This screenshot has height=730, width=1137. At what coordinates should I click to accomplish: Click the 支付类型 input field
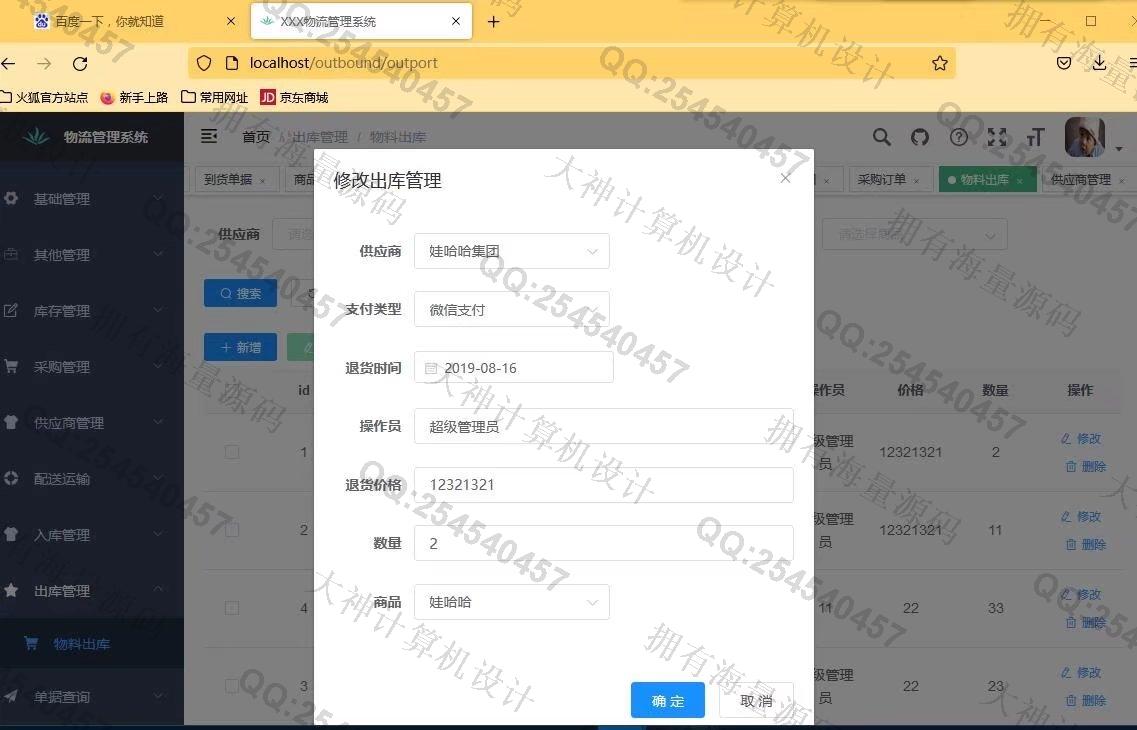coord(511,310)
